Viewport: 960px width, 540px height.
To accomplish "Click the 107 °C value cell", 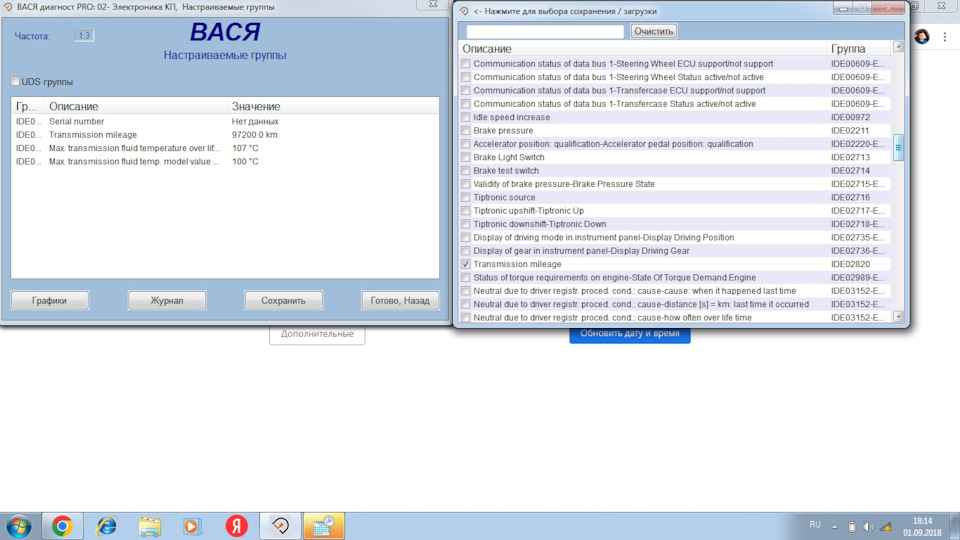I will click(245, 148).
